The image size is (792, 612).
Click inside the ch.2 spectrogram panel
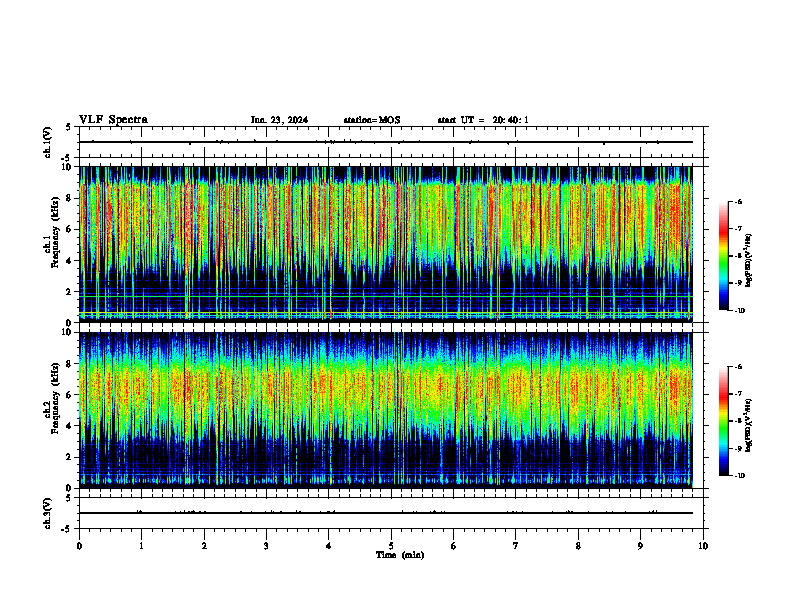tap(386, 410)
